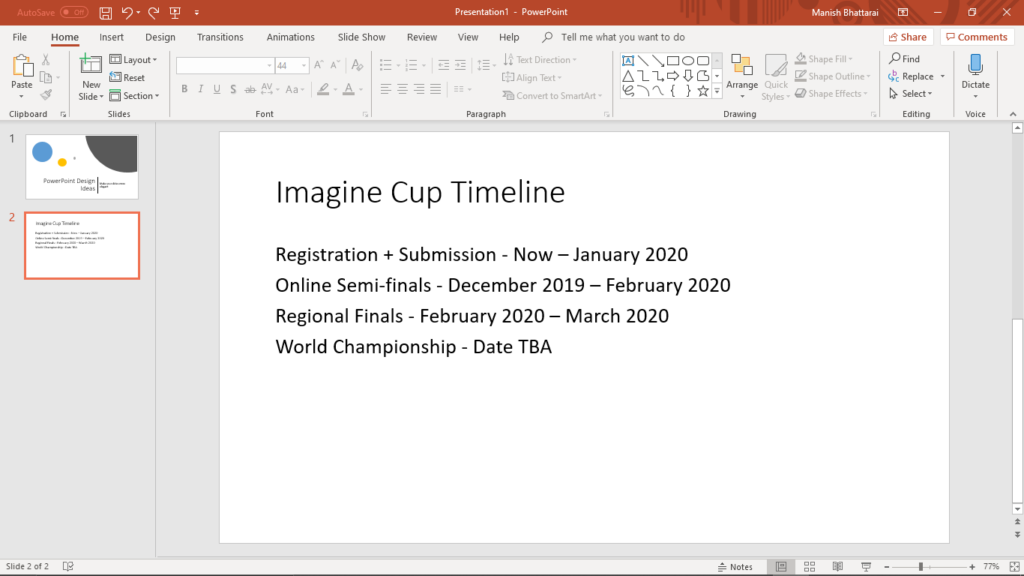Start slide show from beginning icon
Viewport: 1024px width, 576px height.
coord(176,12)
